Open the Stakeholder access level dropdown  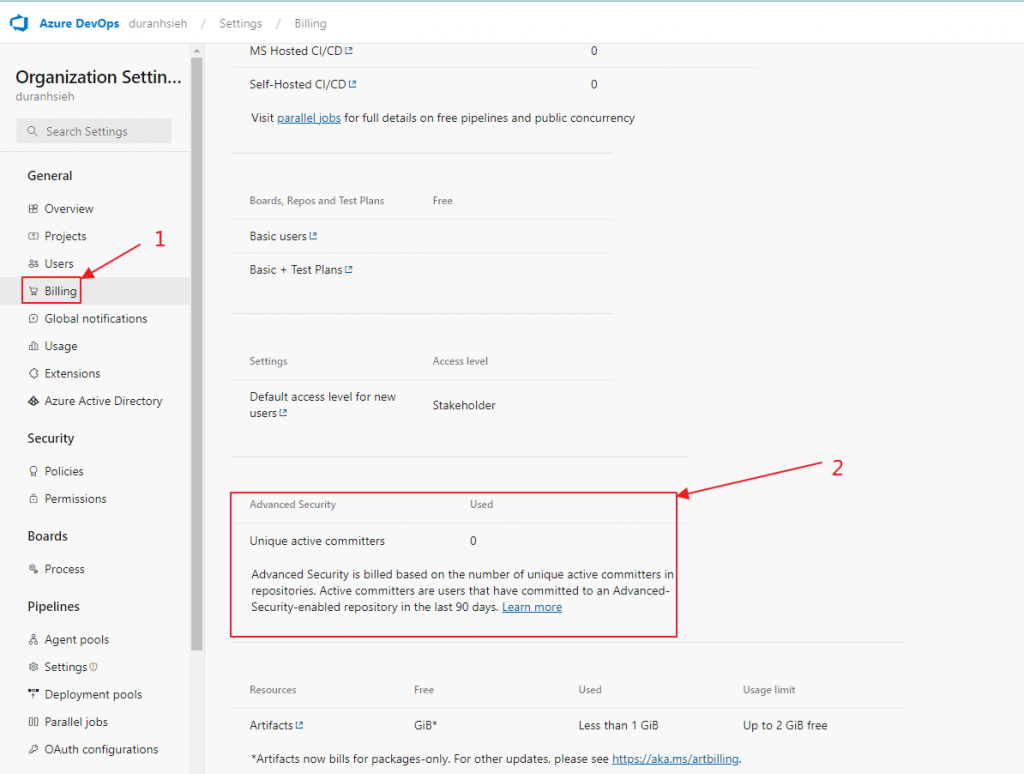pos(464,406)
